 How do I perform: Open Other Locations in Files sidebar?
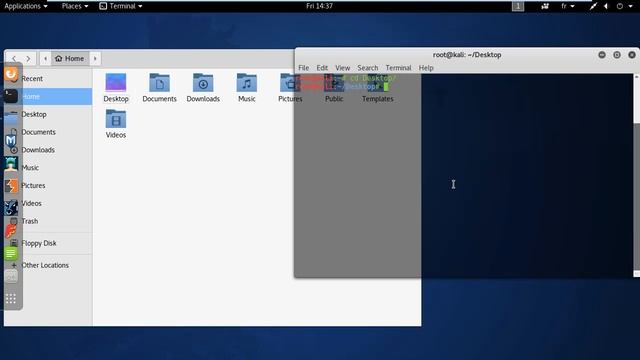tap(48, 265)
